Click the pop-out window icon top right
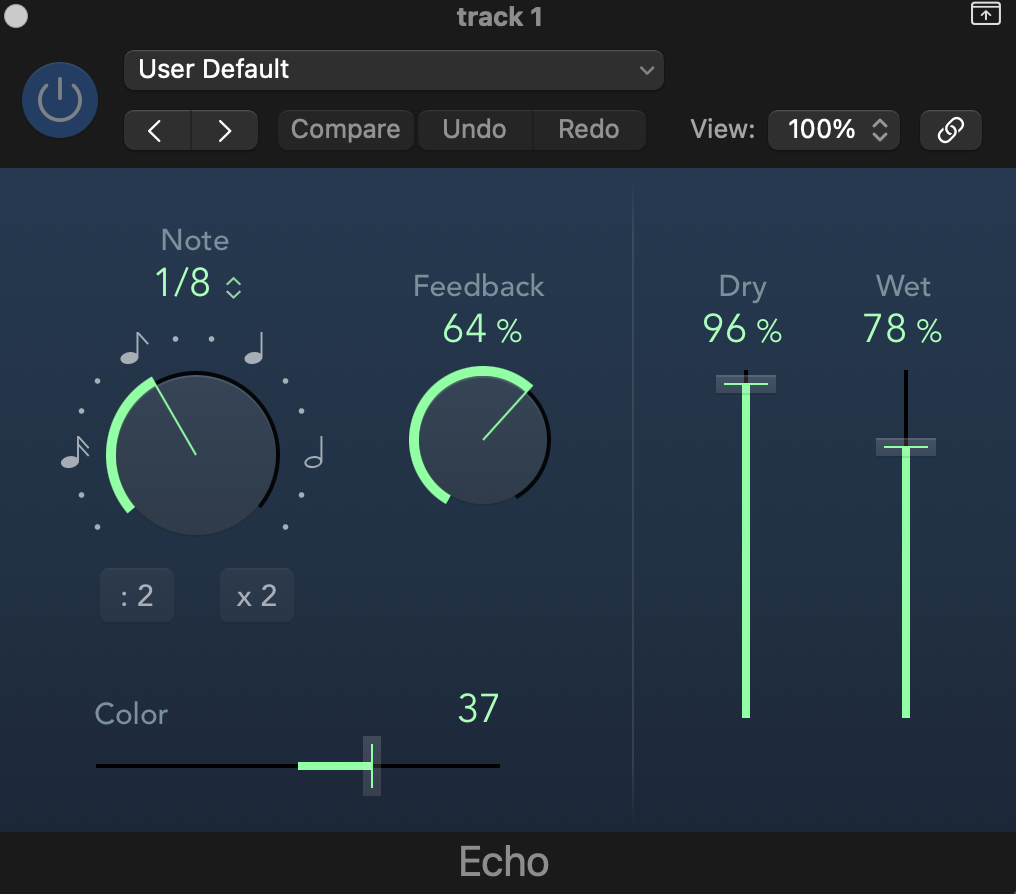This screenshot has height=894, width=1016. 986,13
